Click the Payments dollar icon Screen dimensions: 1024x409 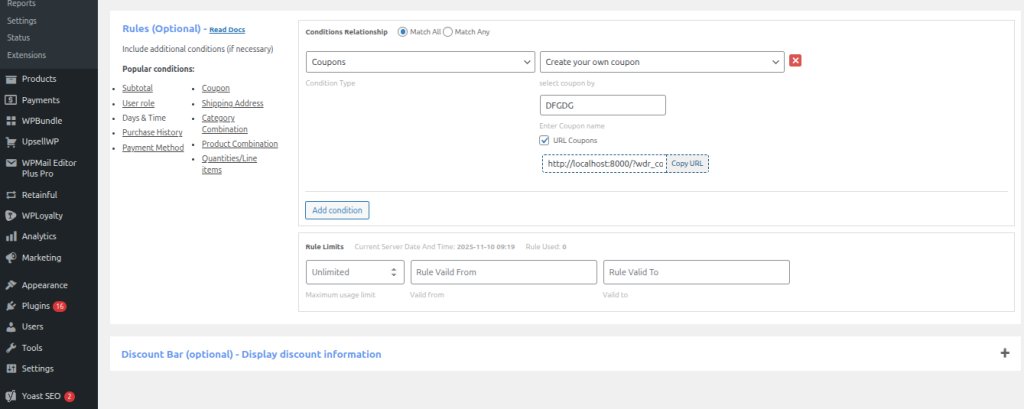point(11,100)
